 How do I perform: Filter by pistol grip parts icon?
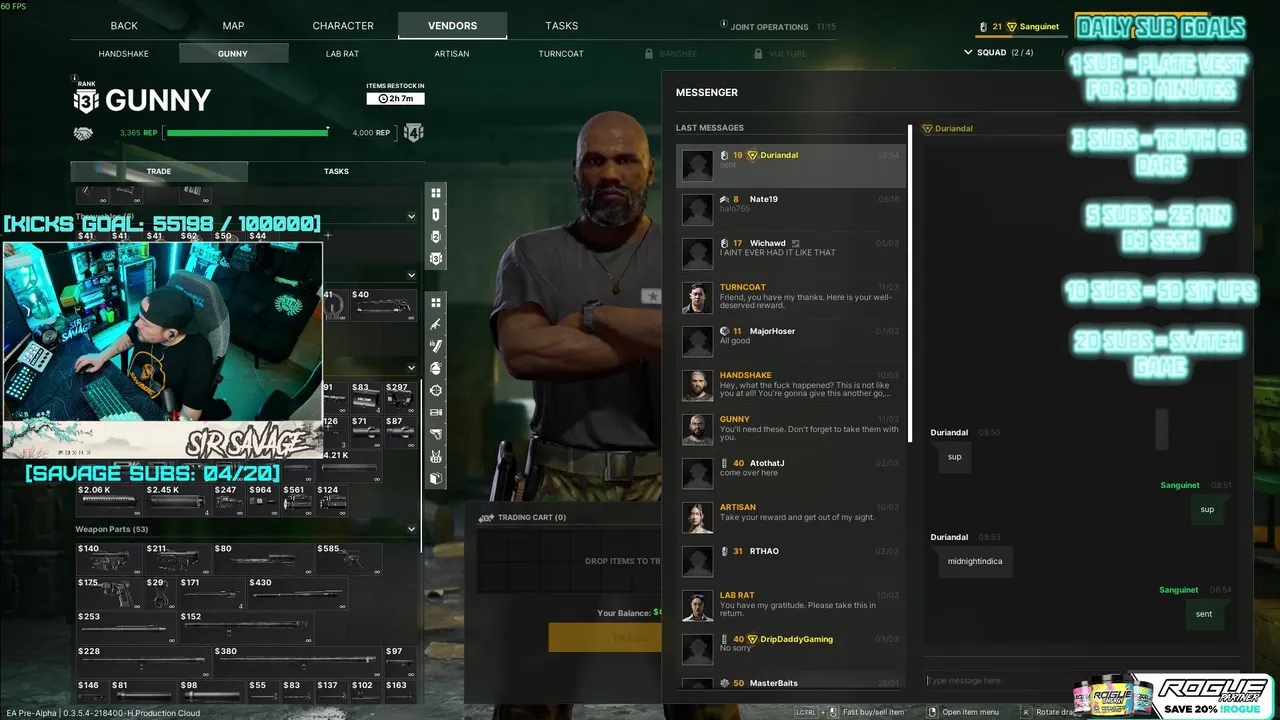coord(436,434)
